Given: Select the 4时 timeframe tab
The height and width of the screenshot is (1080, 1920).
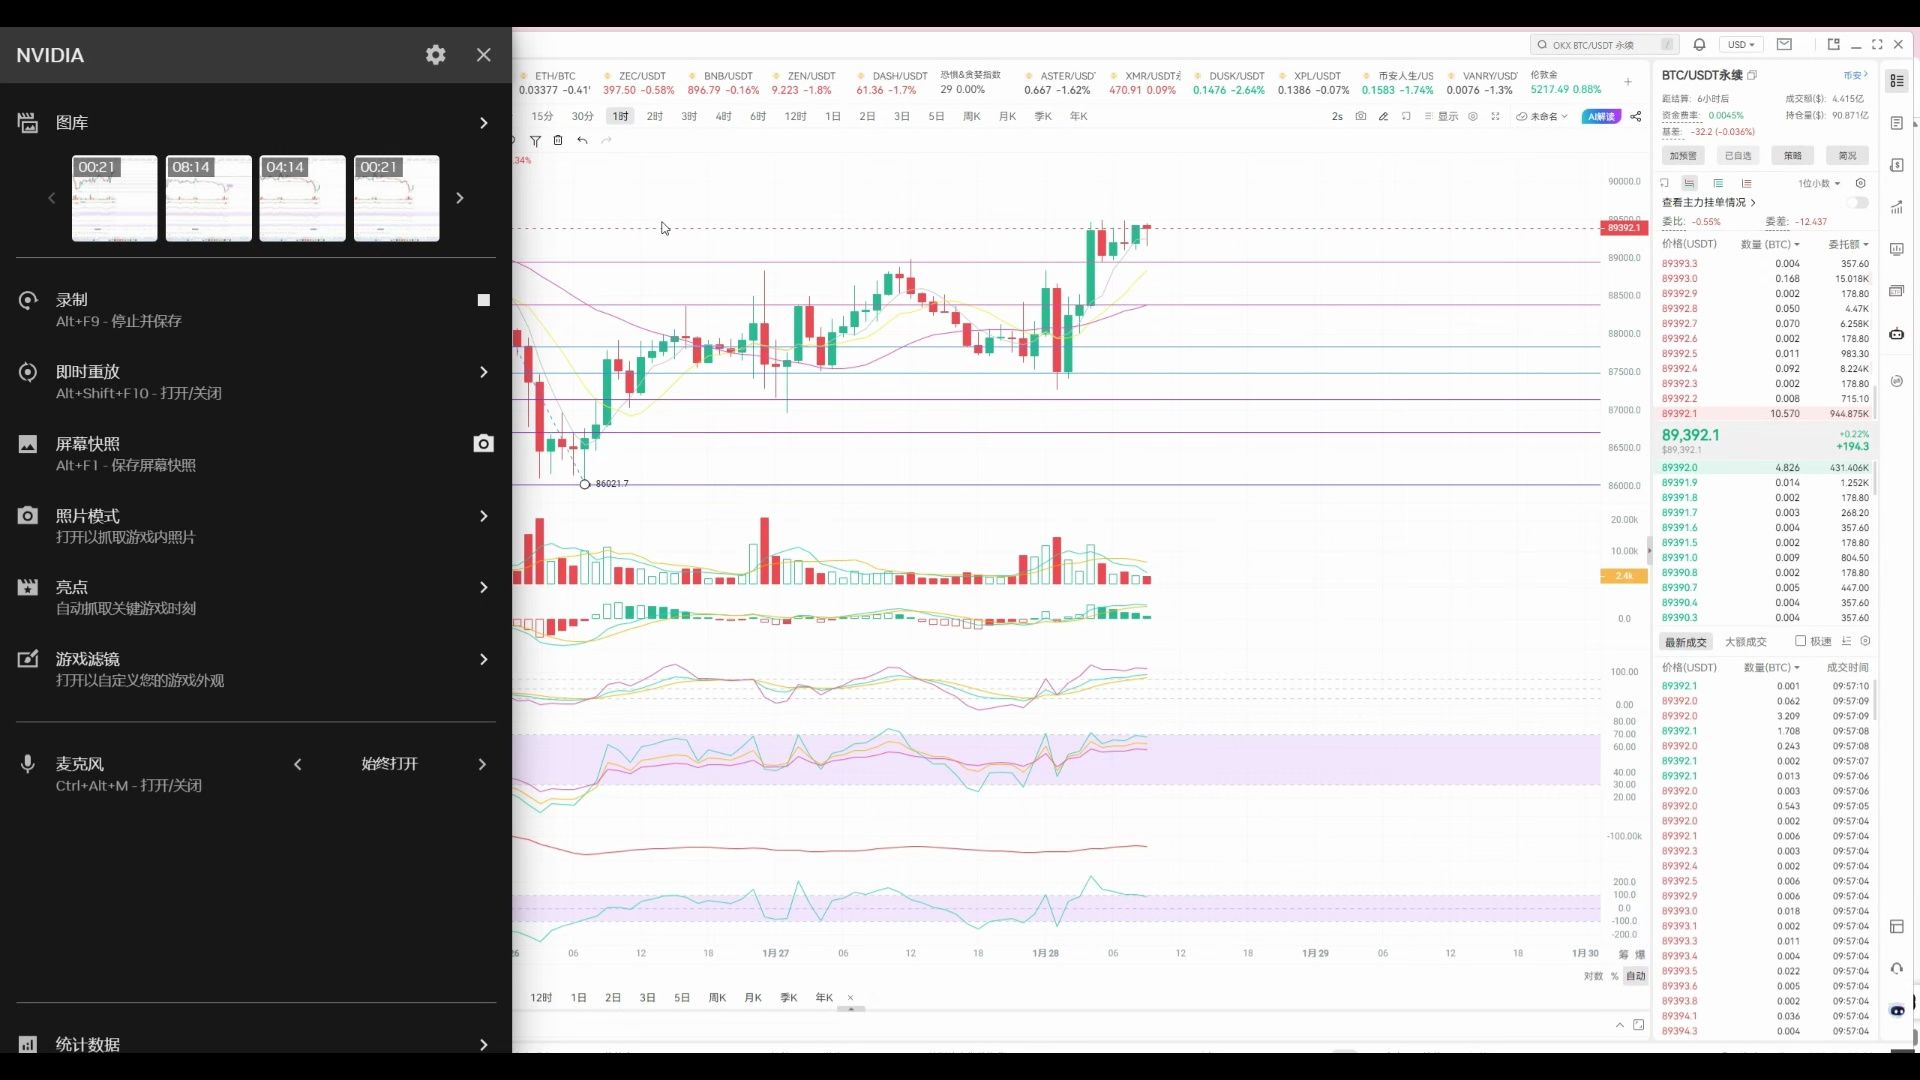Looking at the screenshot, I should pyautogui.click(x=723, y=117).
